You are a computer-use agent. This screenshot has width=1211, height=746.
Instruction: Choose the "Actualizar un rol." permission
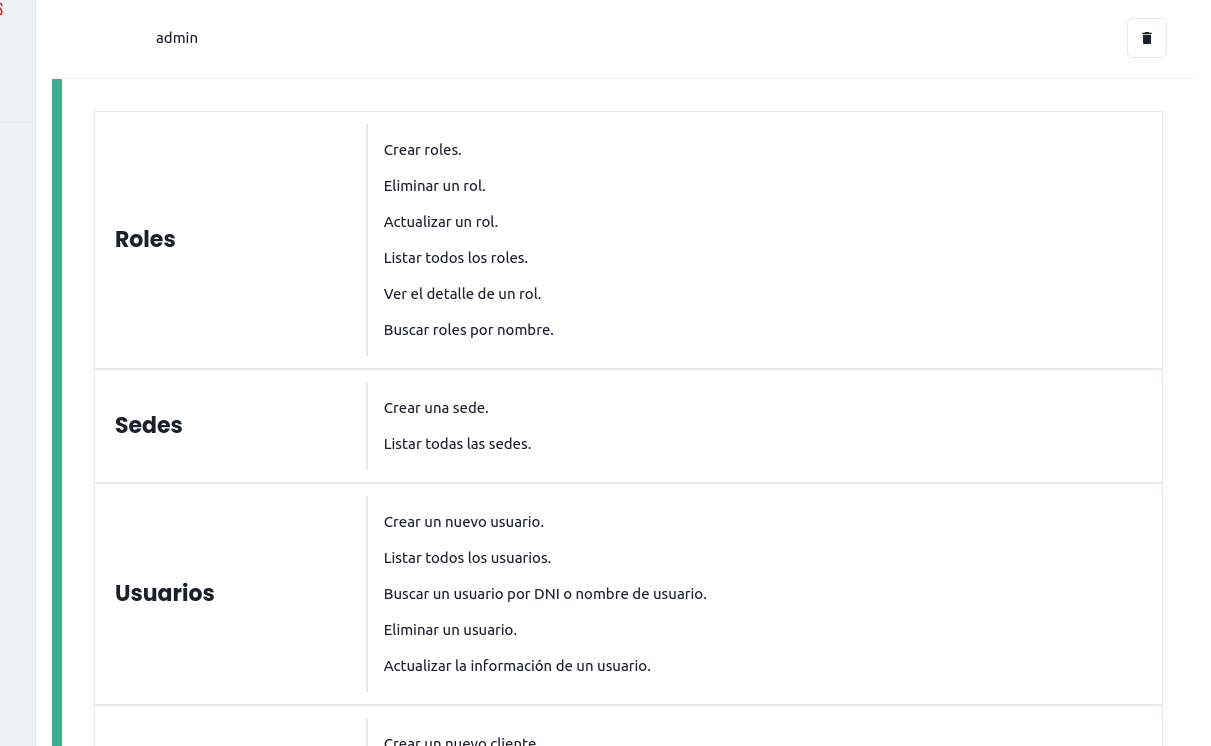click(x=440, y=222)
